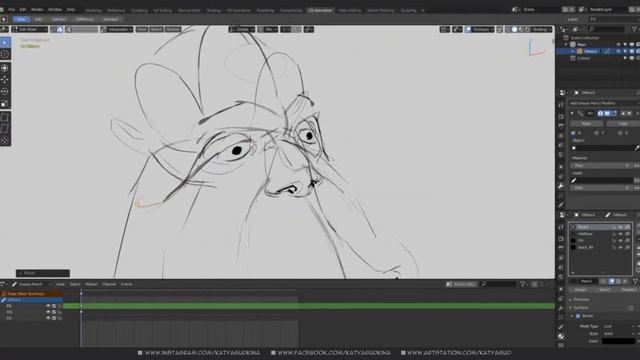Open the Modifiers wrench properties tab
Screen dimensions: 640x360
[561, 186]
